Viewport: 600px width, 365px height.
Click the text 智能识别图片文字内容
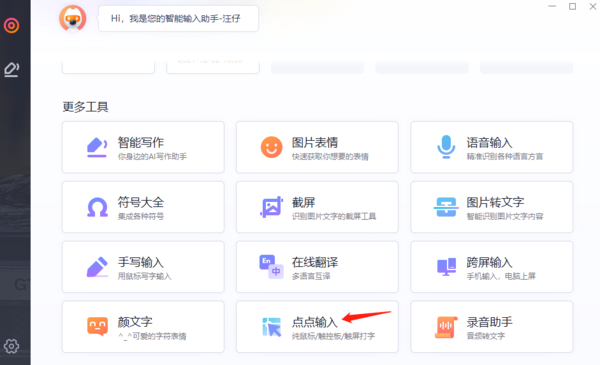504,217
